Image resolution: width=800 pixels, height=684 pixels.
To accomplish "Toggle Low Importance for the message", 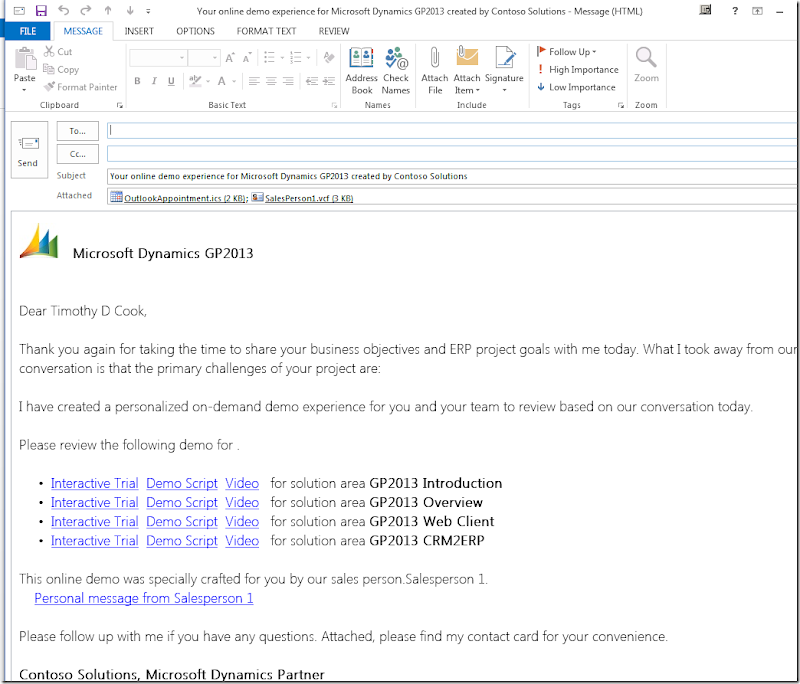I will [x=576, y=87].
